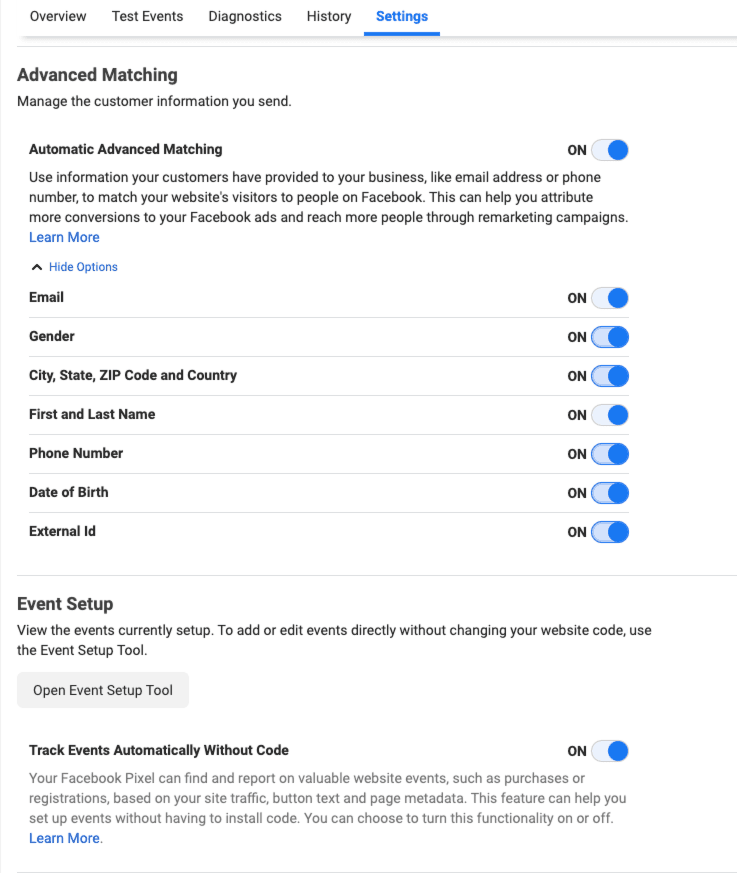Click the Advanced Matching section heading
The image size is (737, 873).
click(97, 75)
